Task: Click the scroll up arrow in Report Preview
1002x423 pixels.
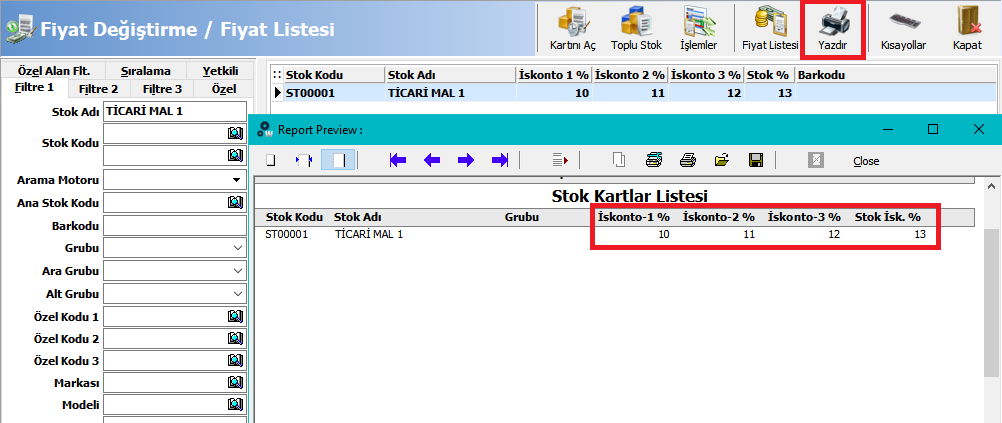Action: (x=992, y=186)
